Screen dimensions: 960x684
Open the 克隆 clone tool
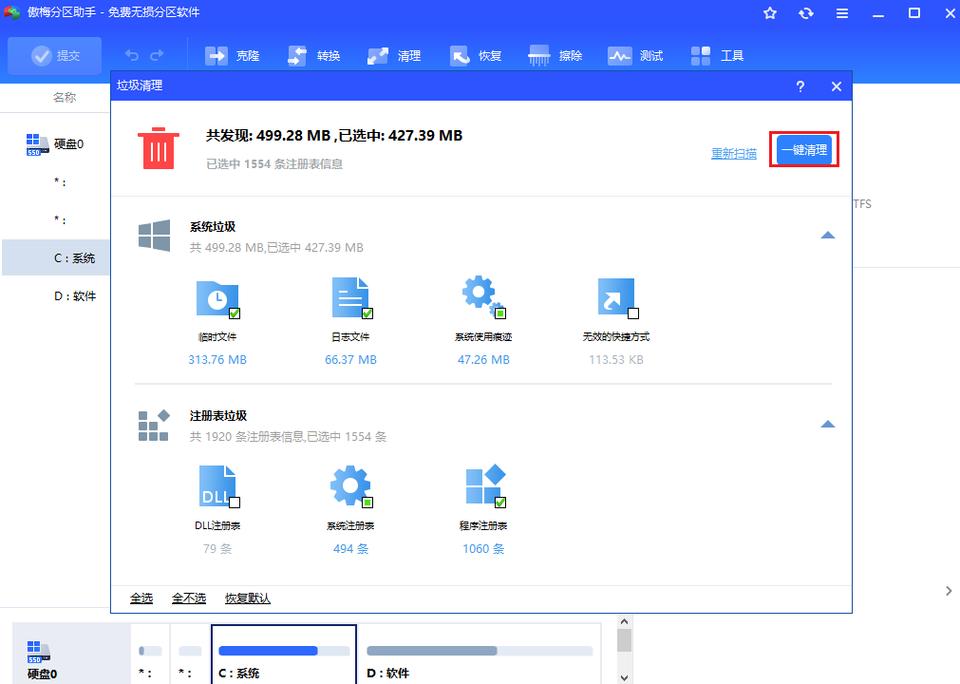coord(232,56)
